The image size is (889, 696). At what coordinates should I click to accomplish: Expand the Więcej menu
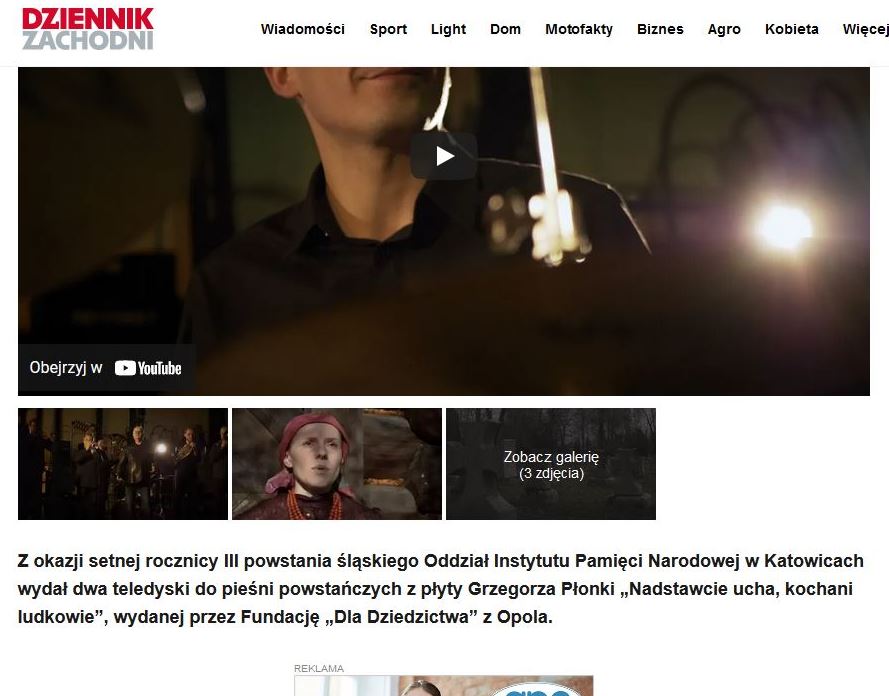[865, 29]
